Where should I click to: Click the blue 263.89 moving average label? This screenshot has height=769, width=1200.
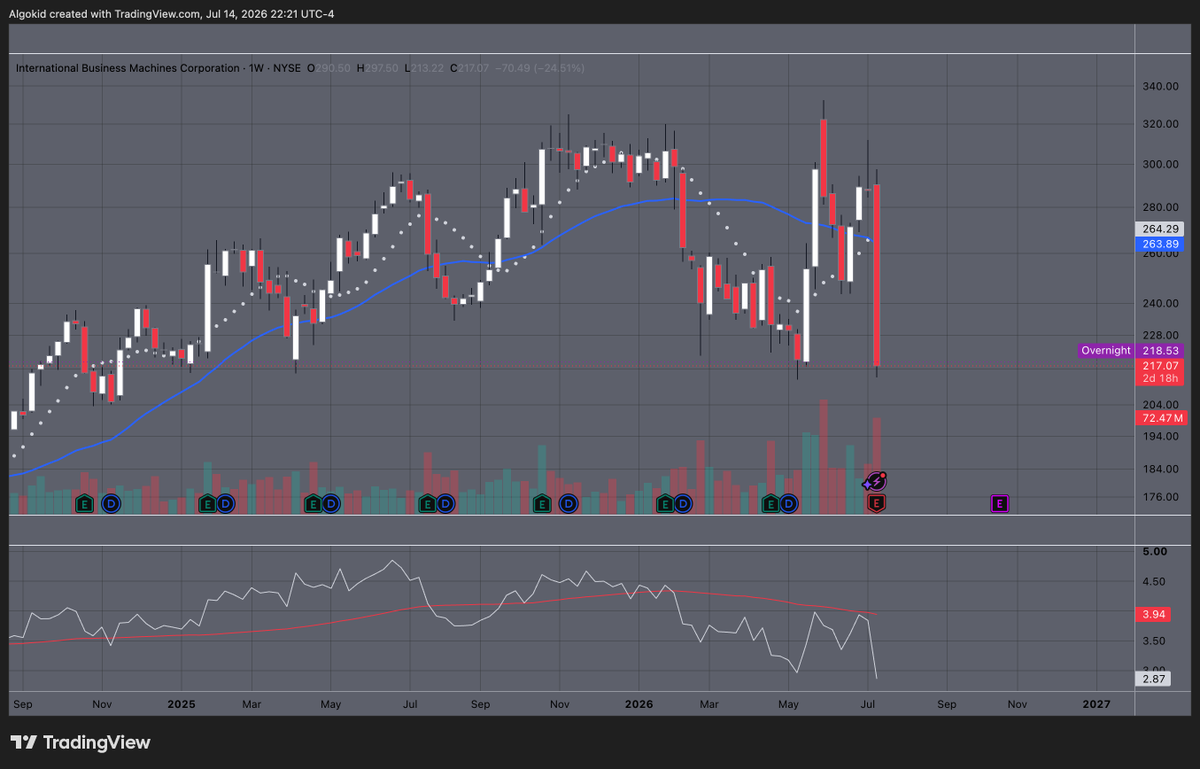coord(1161,243)
